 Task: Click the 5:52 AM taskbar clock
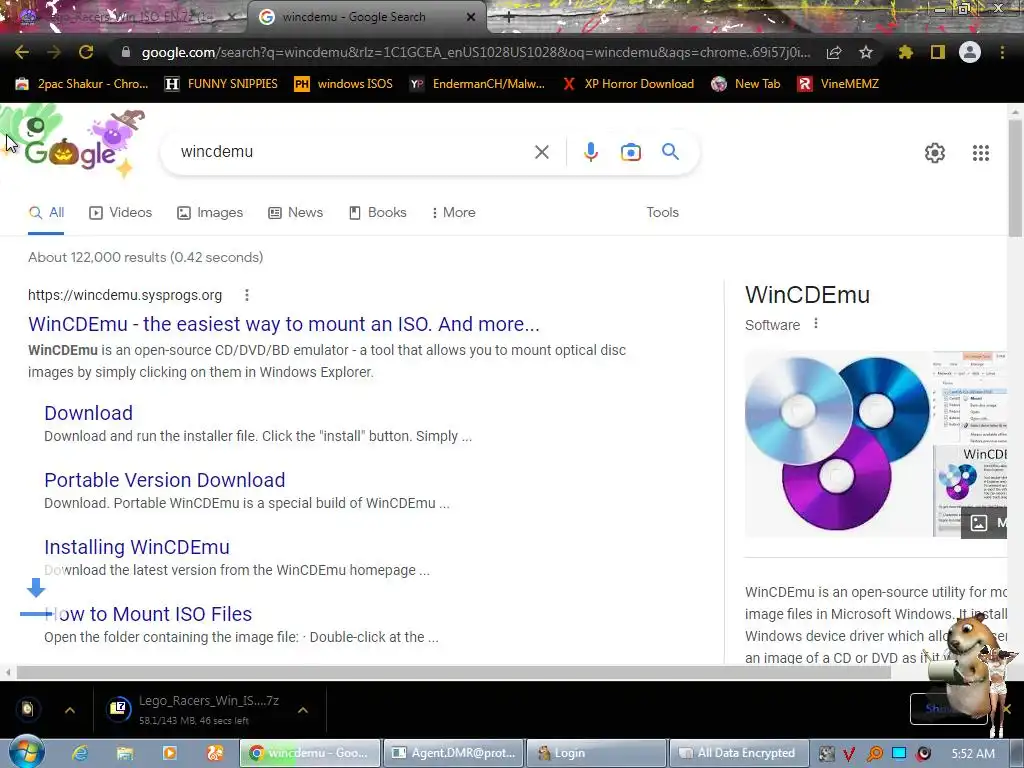click(x=973, y=754)
